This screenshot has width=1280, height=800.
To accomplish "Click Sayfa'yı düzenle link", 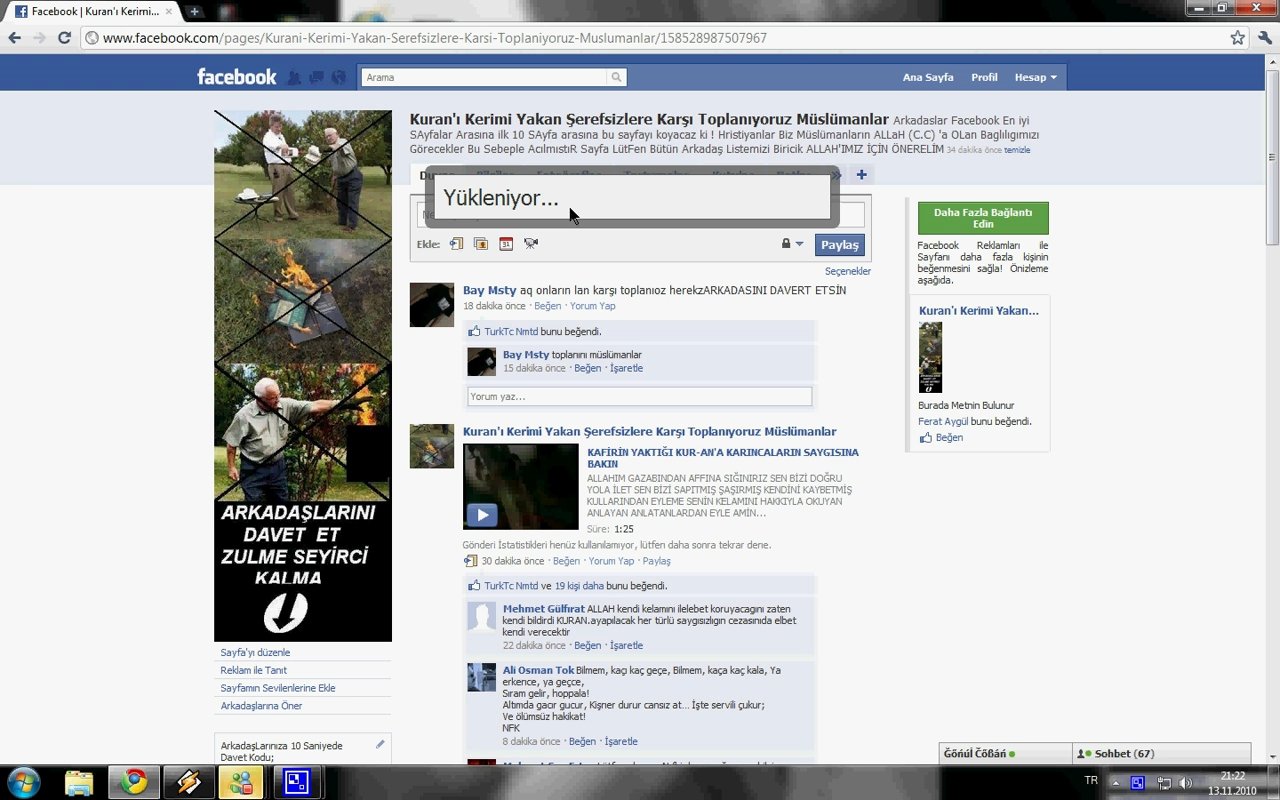I will pos(255,652).
